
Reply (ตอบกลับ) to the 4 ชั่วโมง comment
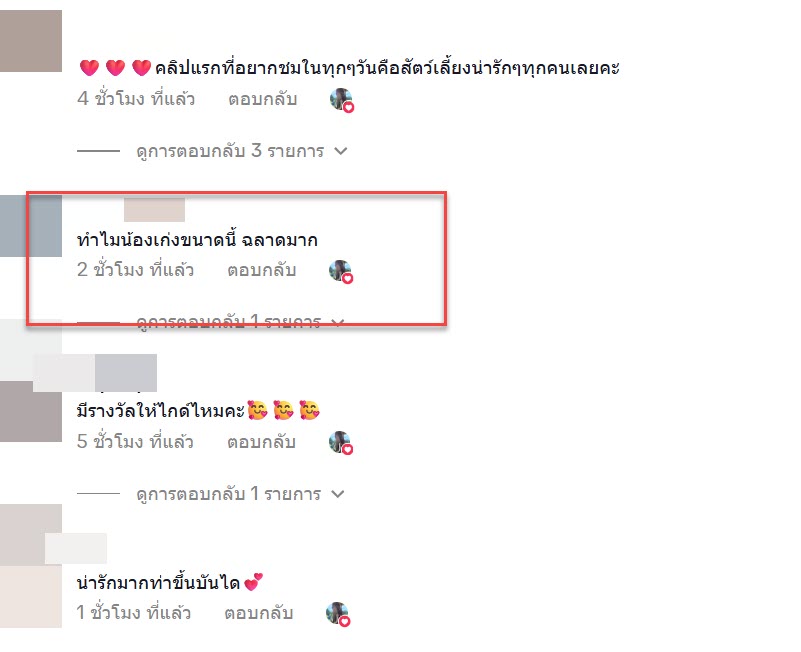pos(263,99)
